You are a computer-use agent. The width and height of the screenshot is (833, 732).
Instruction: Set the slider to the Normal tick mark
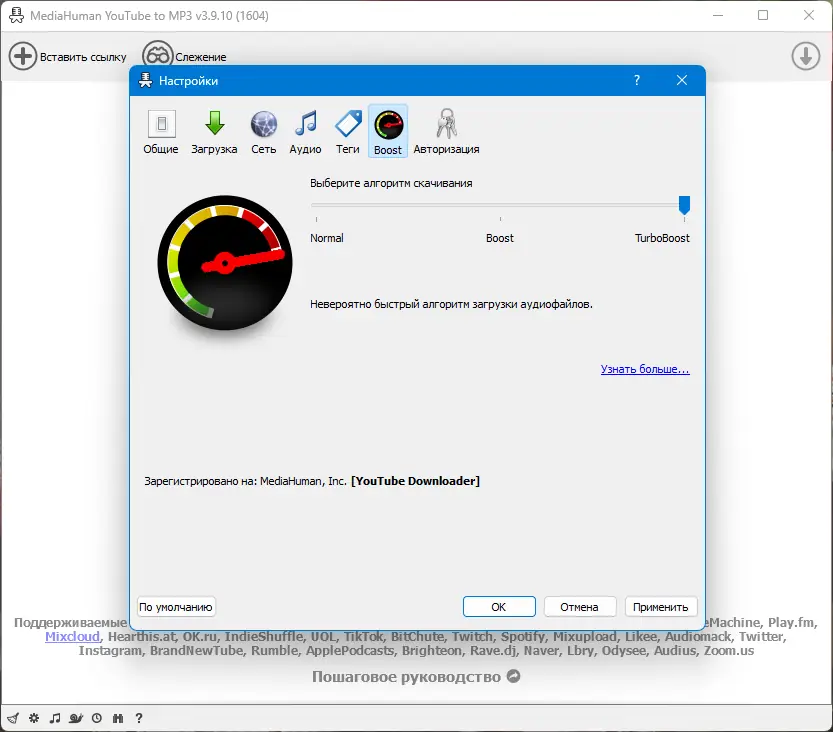coord(317,218)
